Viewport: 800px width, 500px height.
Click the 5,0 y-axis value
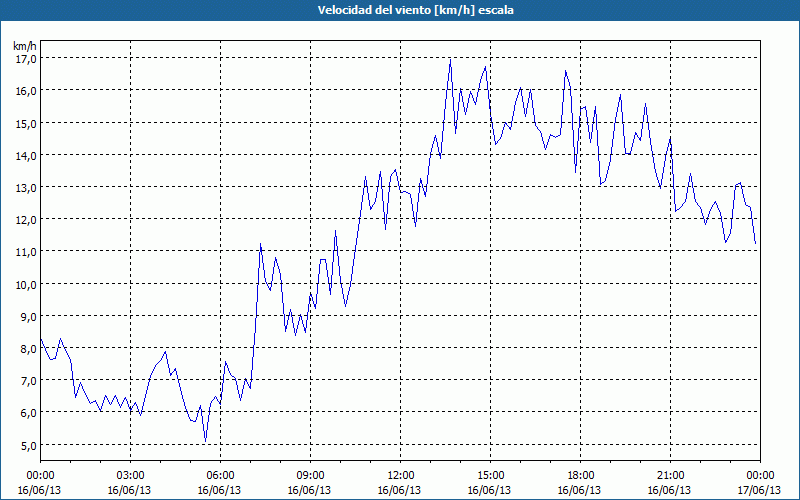(28, 445)
